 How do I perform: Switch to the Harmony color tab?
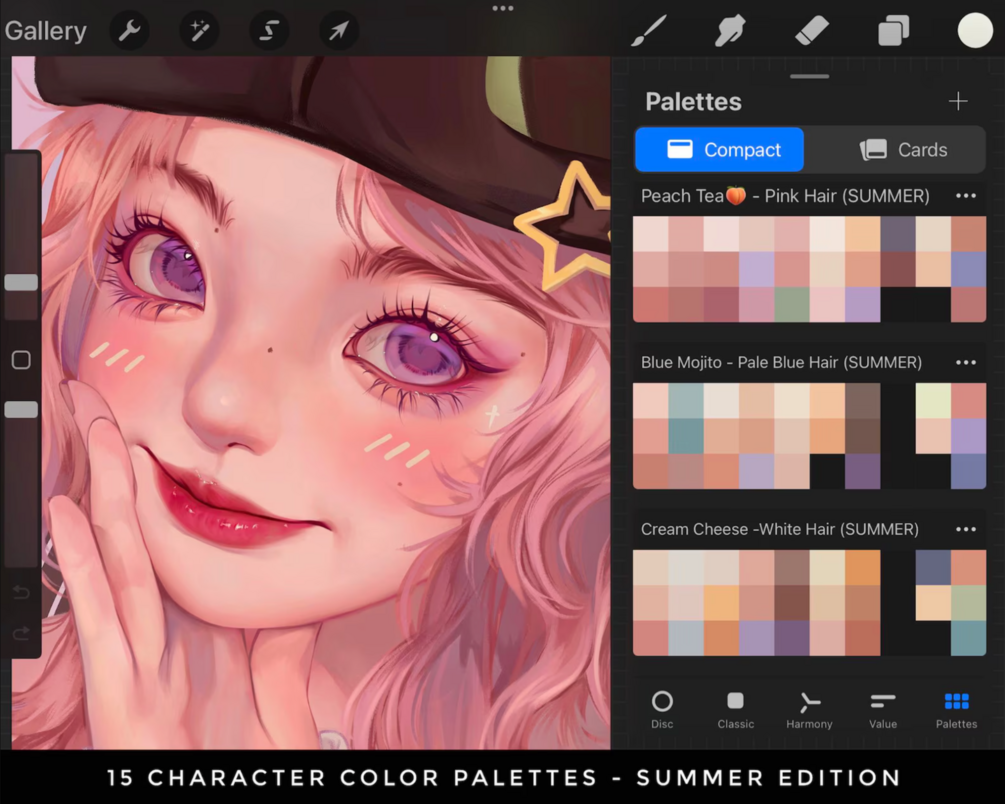[810, 710]
